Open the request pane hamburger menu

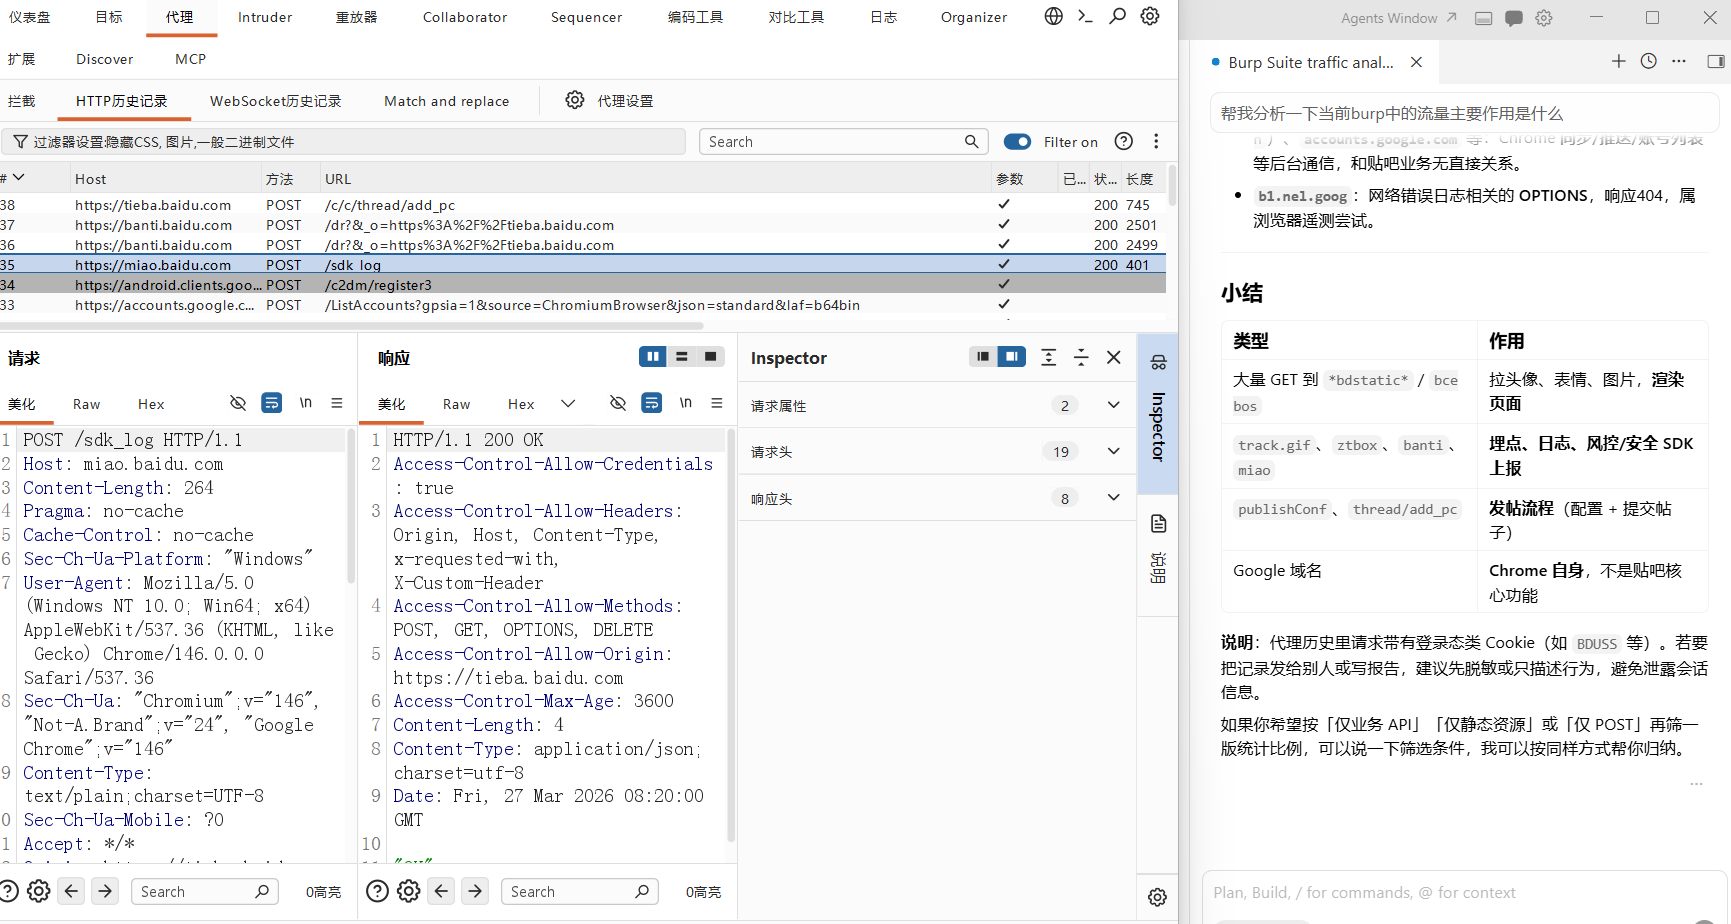(x=337, y=403)
